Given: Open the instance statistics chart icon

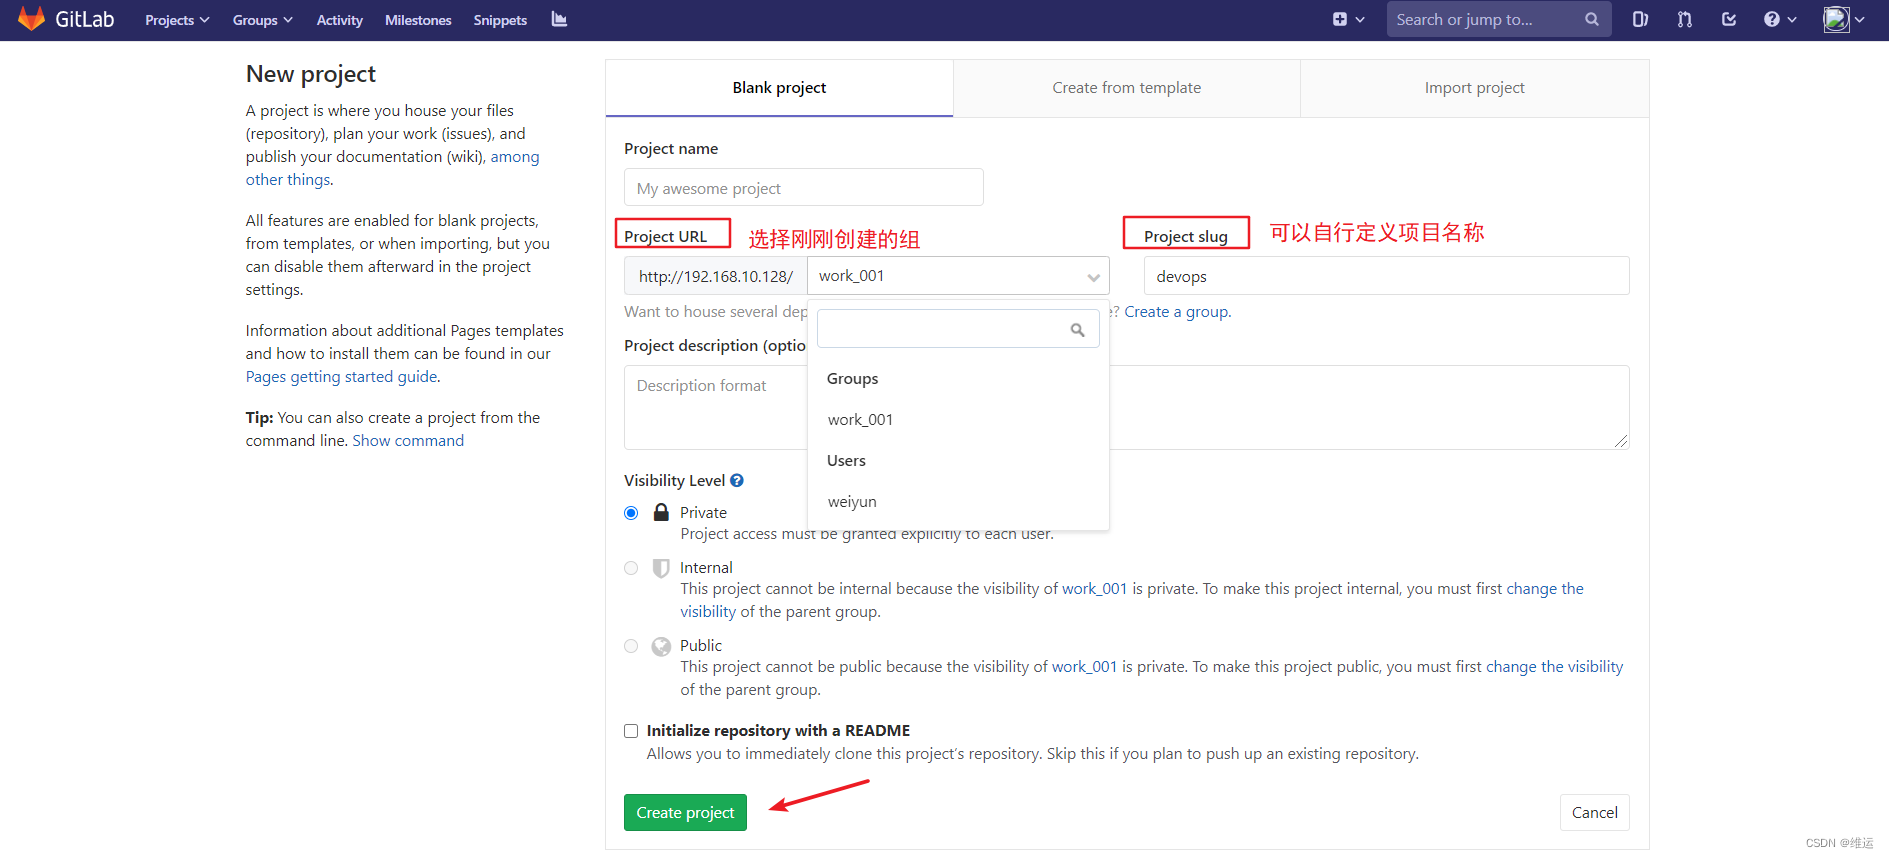Looking at the screenshot, I should click(x=559, y=19).
